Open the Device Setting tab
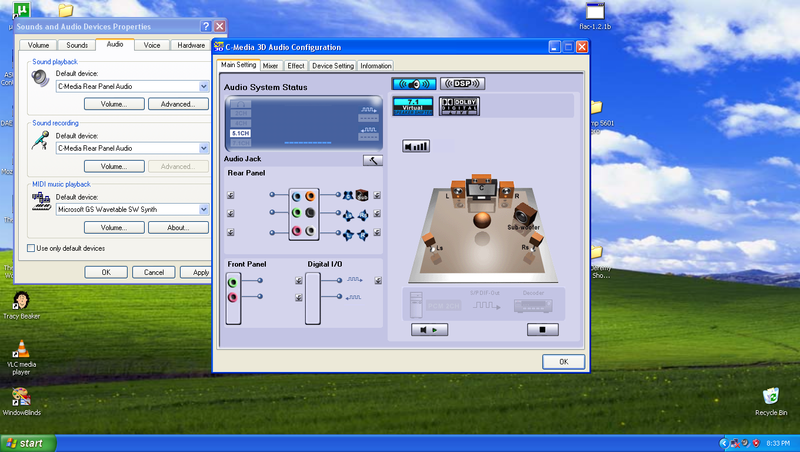This screenshot has width=800, height=452. click(333, 66)
